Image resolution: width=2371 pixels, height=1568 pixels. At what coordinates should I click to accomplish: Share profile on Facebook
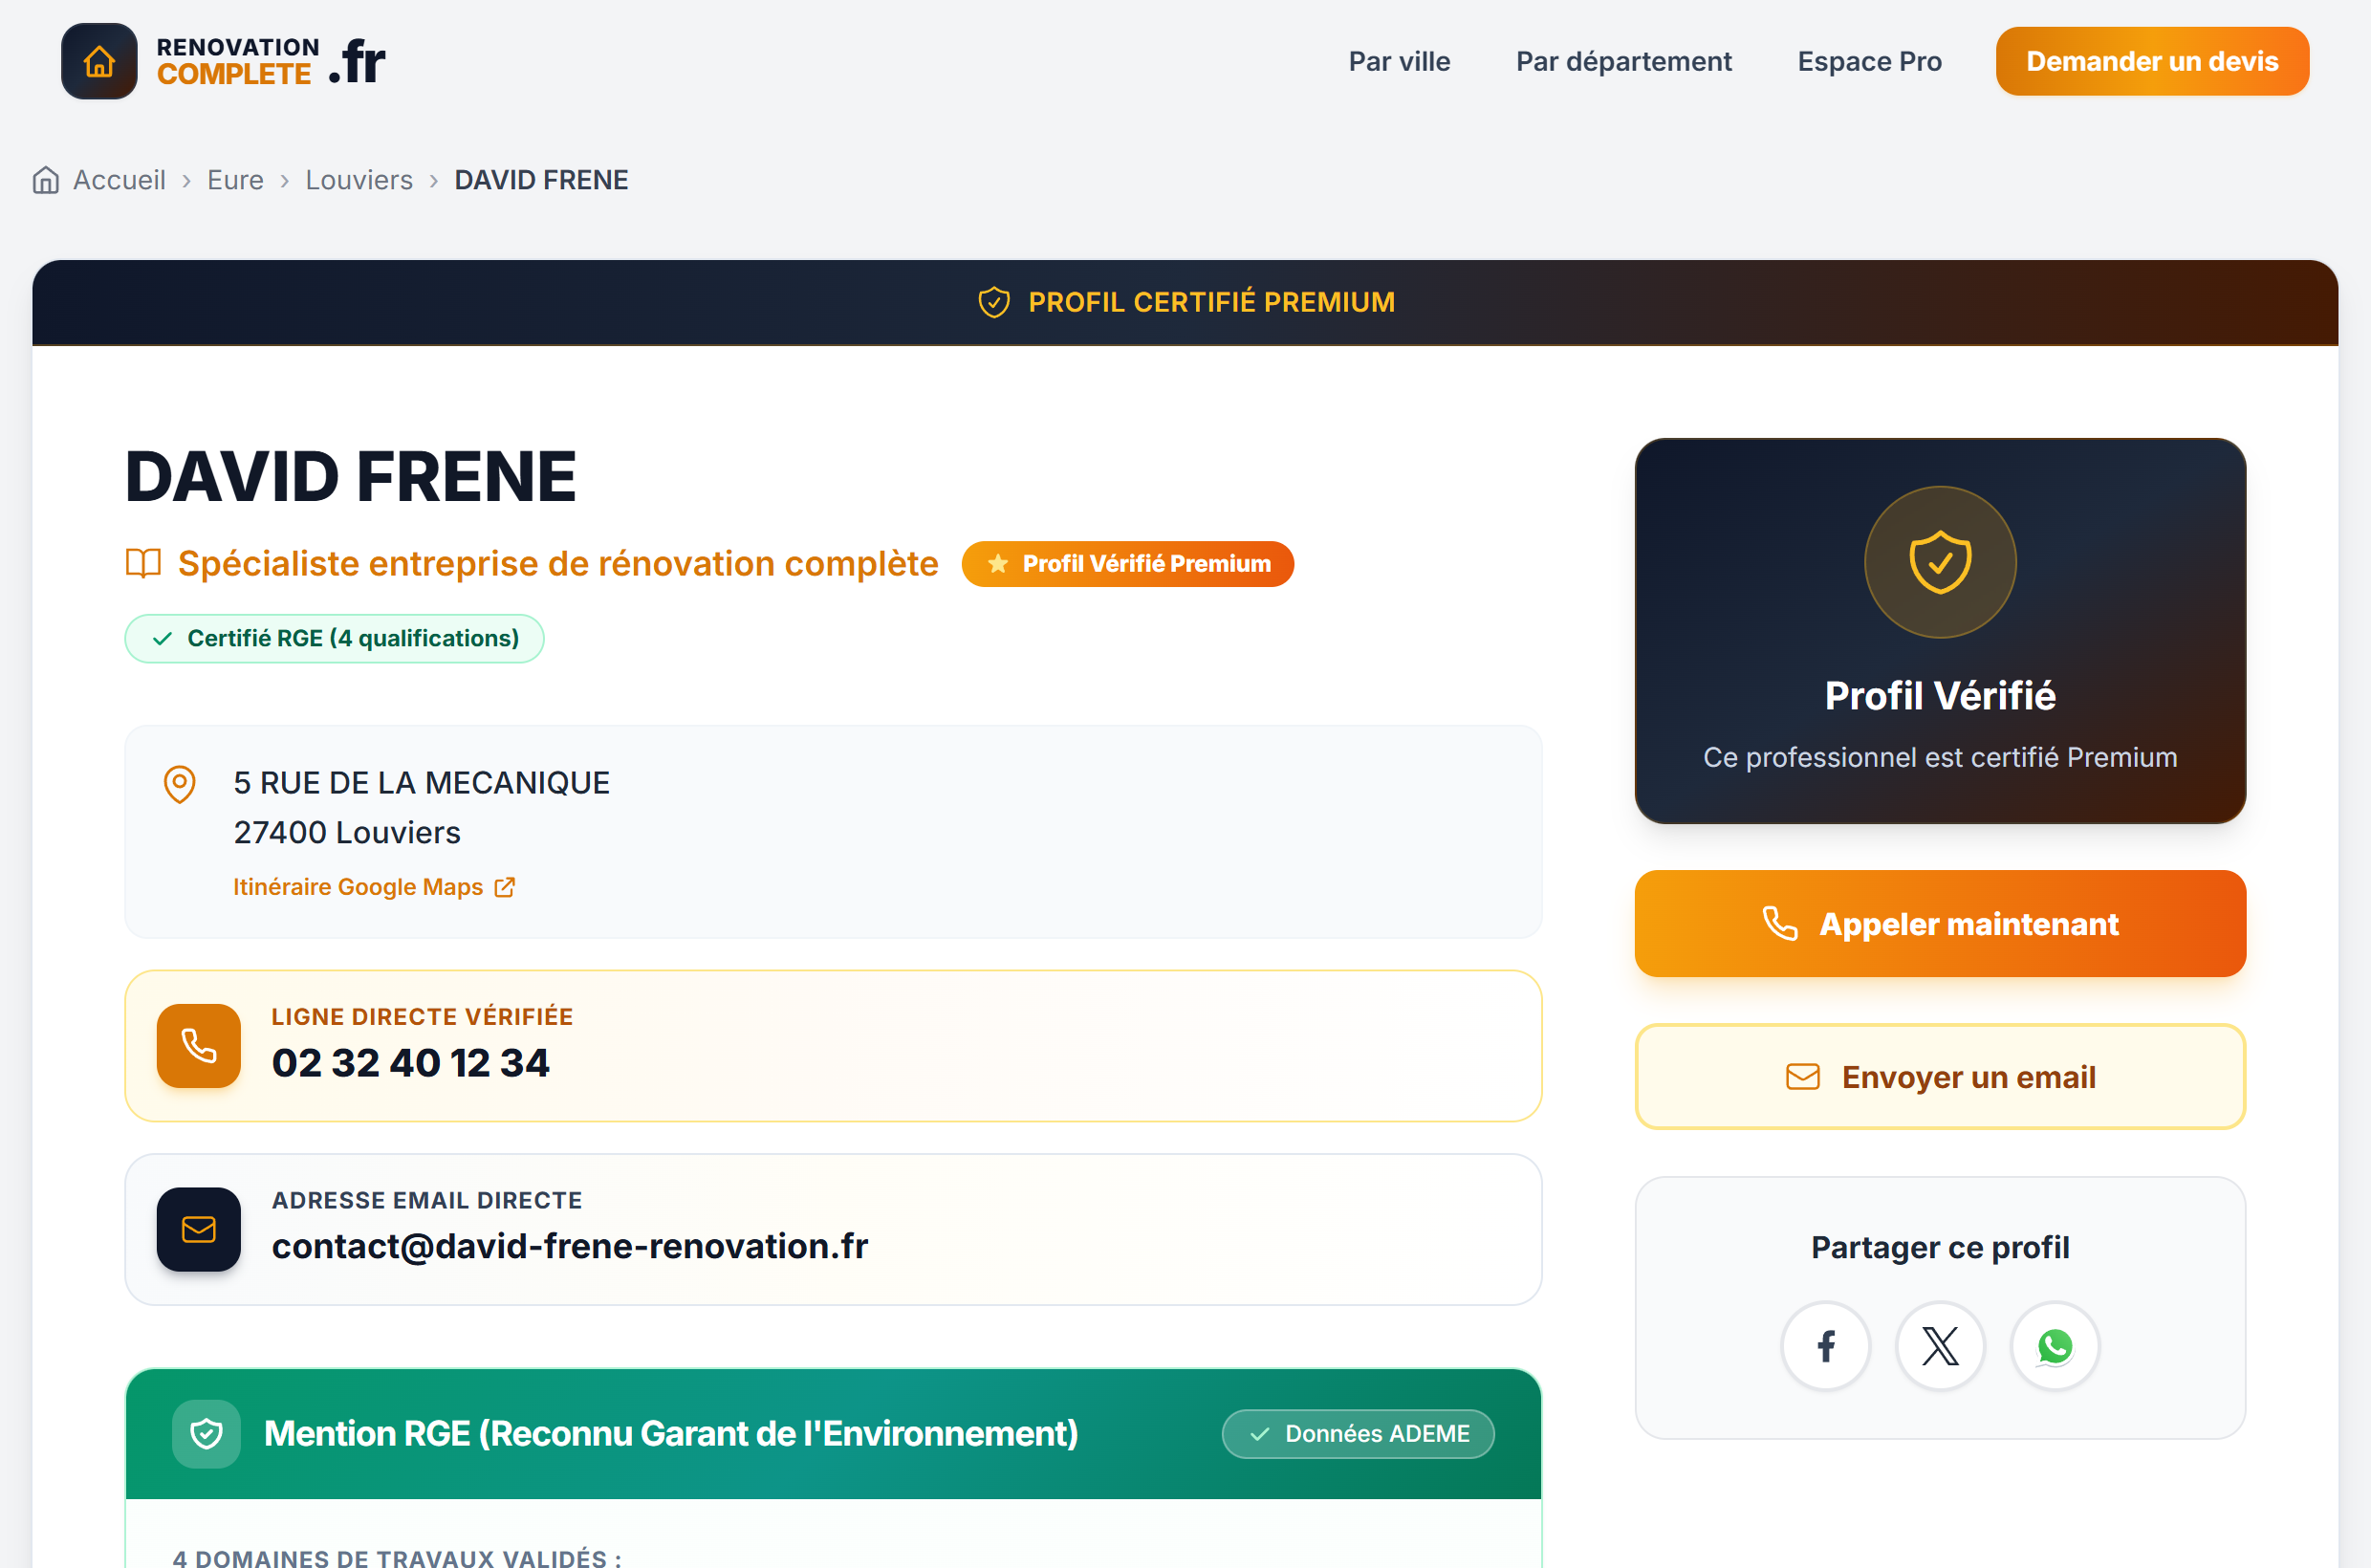[x=1825, y=1346]
